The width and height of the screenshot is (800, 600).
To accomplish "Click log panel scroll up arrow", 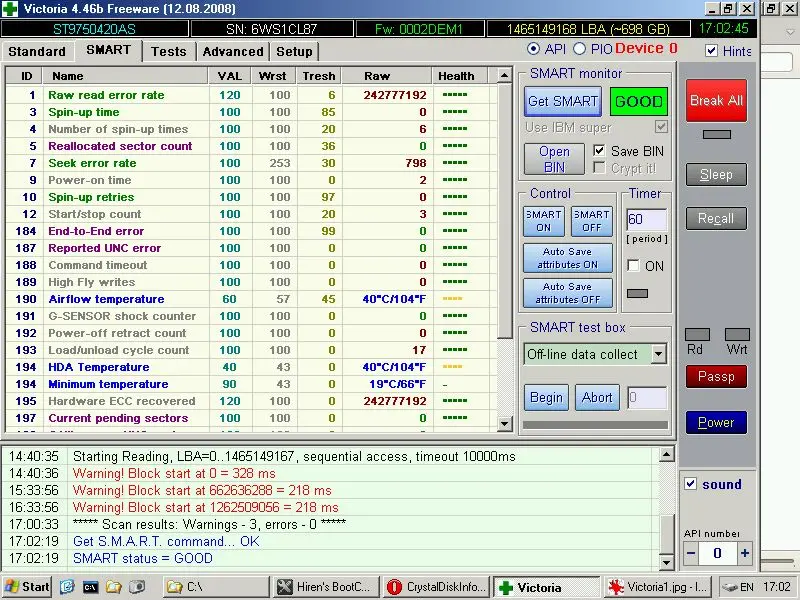I will (x=666, y=454).
